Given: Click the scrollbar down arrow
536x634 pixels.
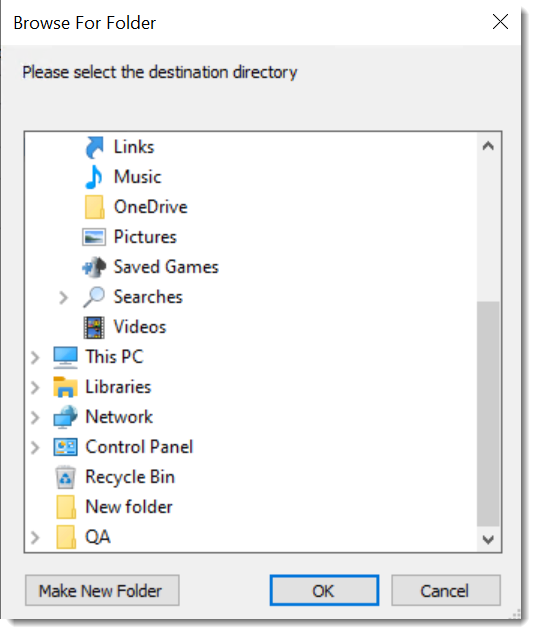Looking at the screenshot, I should click(488, 539).
